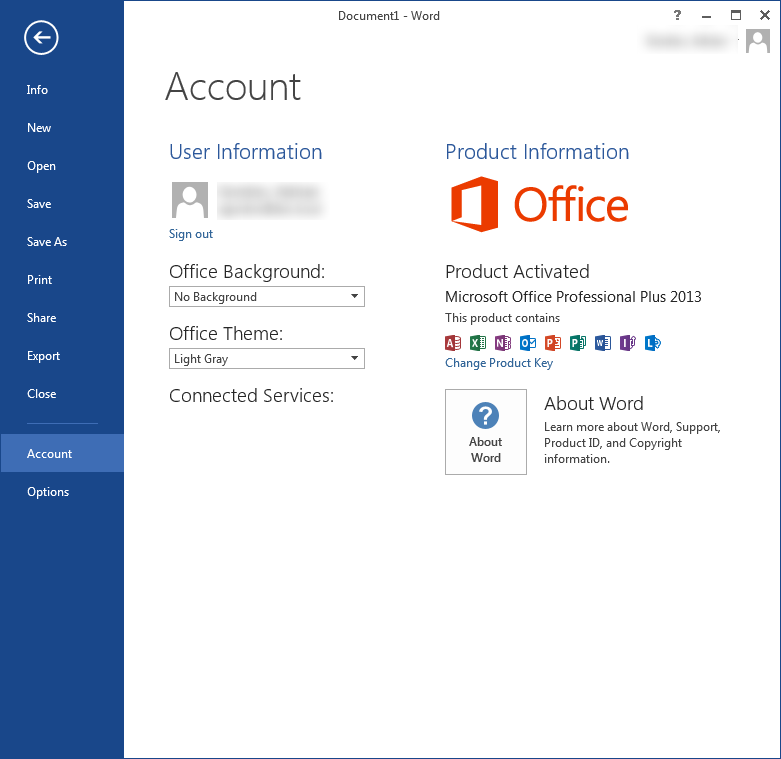This screenshot has height=759, width=781.
Task: Click 'Microsoft Office Professional Plus 2013' text
Action: pos(573,297)
